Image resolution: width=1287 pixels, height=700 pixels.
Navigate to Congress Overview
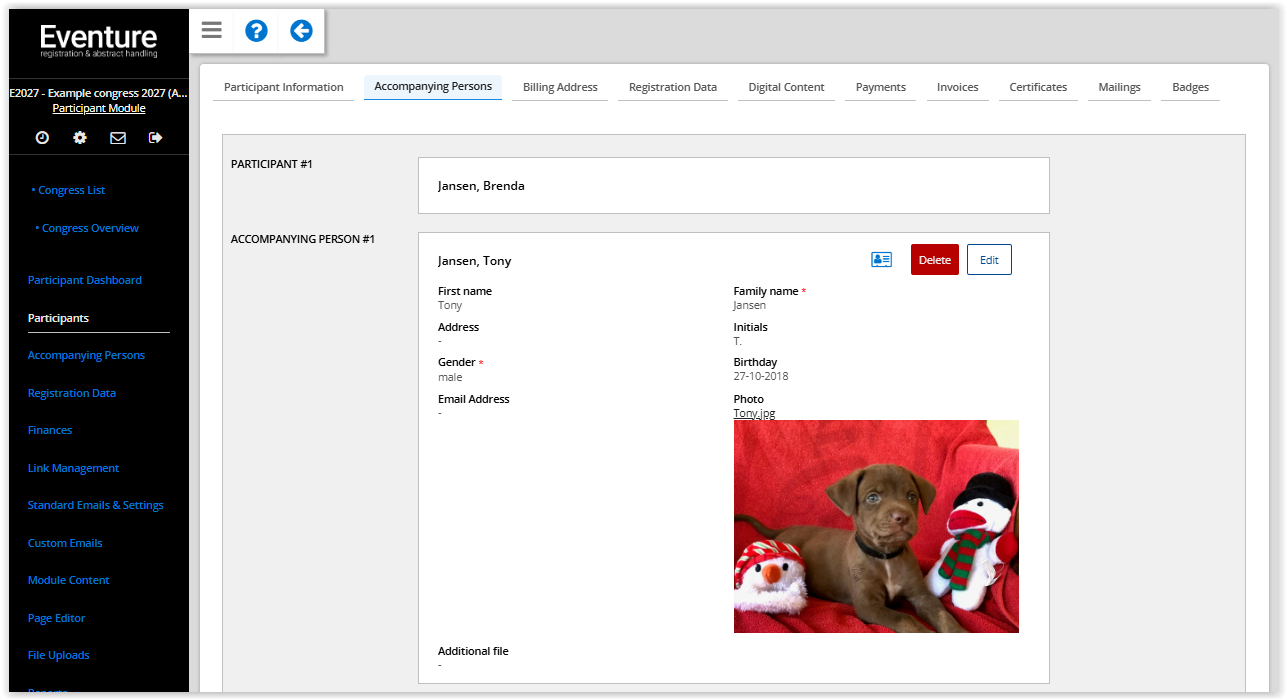[90, 228]
